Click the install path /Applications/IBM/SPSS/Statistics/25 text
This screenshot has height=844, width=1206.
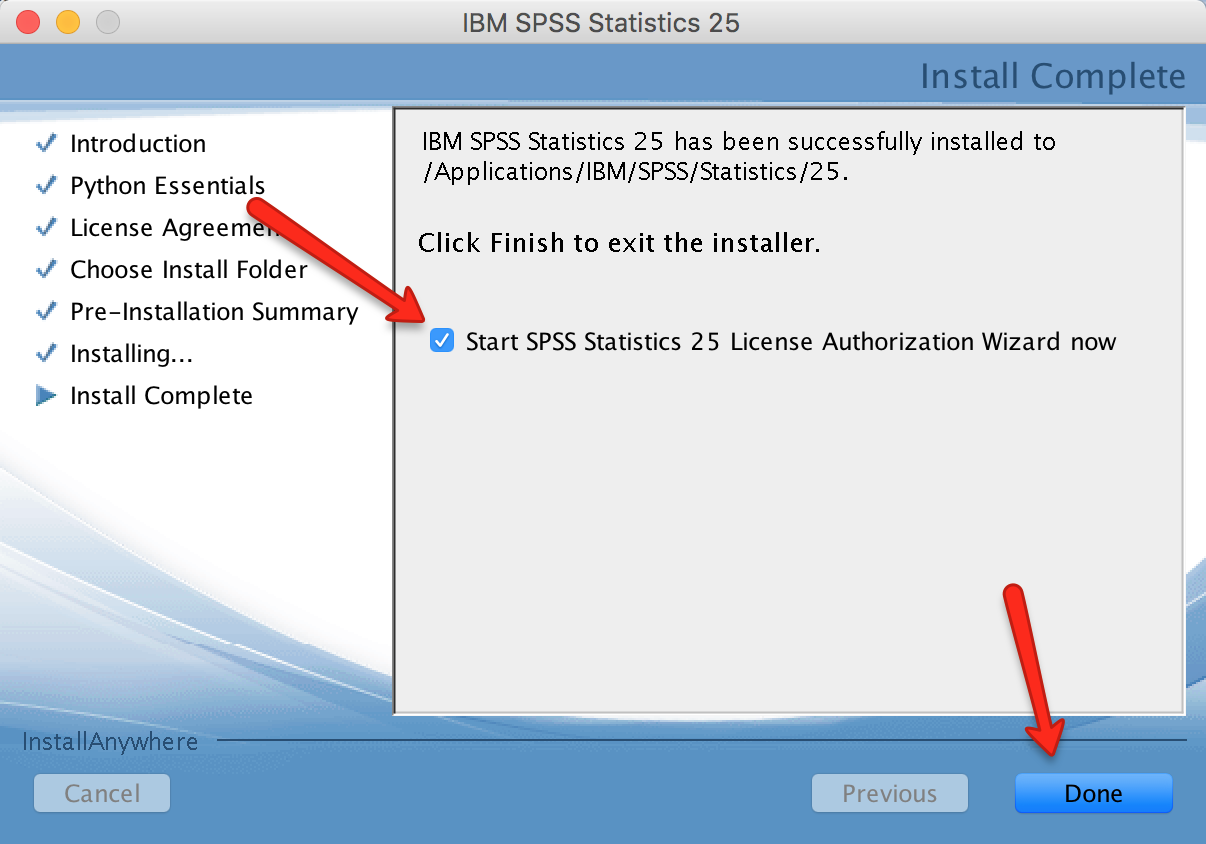click(x=635, y=171)
